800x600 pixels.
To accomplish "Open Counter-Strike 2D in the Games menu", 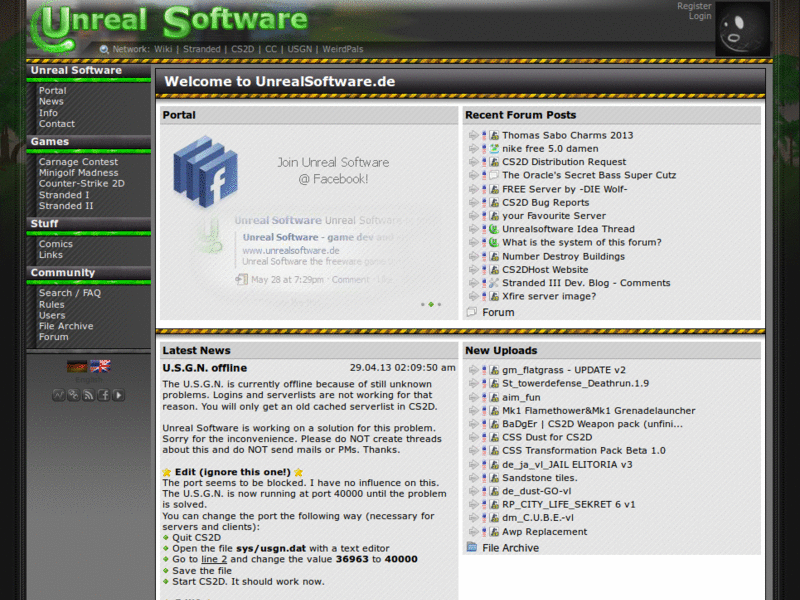I will click(x=82, y=184).
